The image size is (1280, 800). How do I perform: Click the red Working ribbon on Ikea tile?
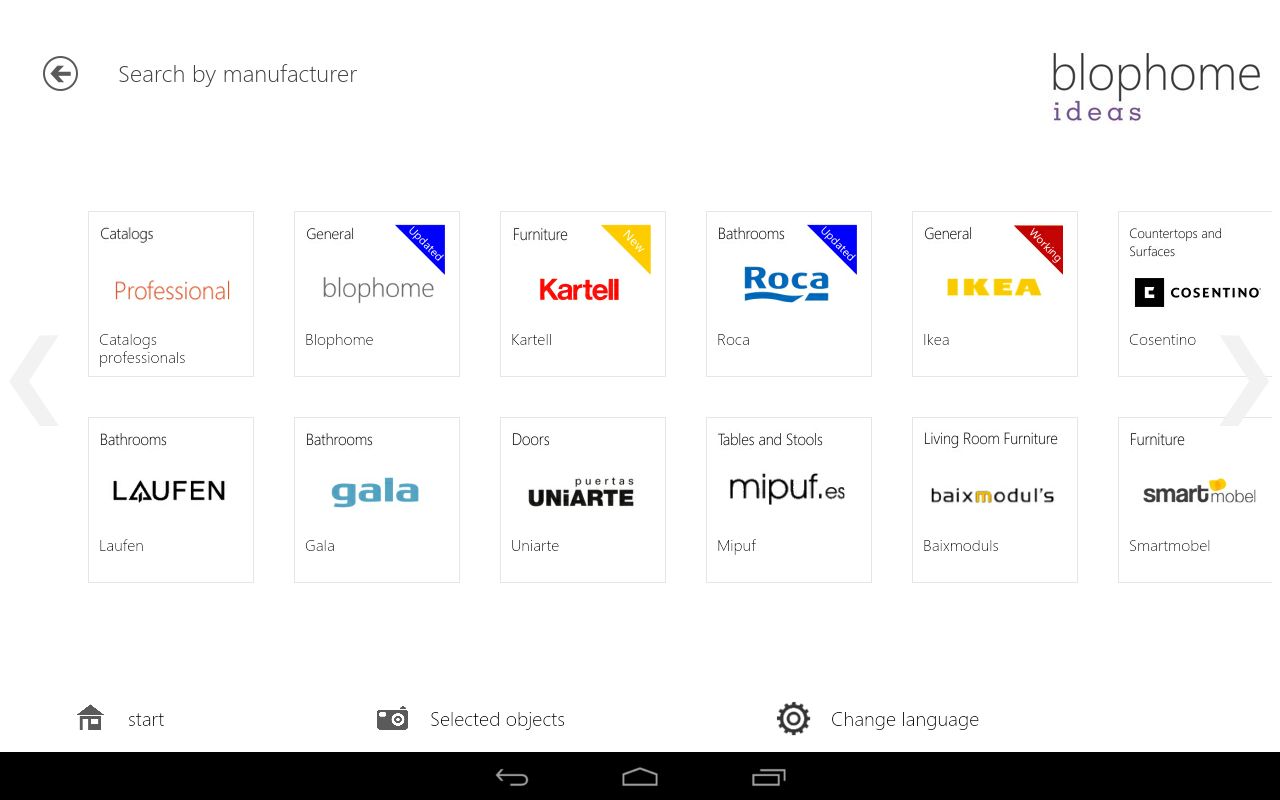[1044, 242]
